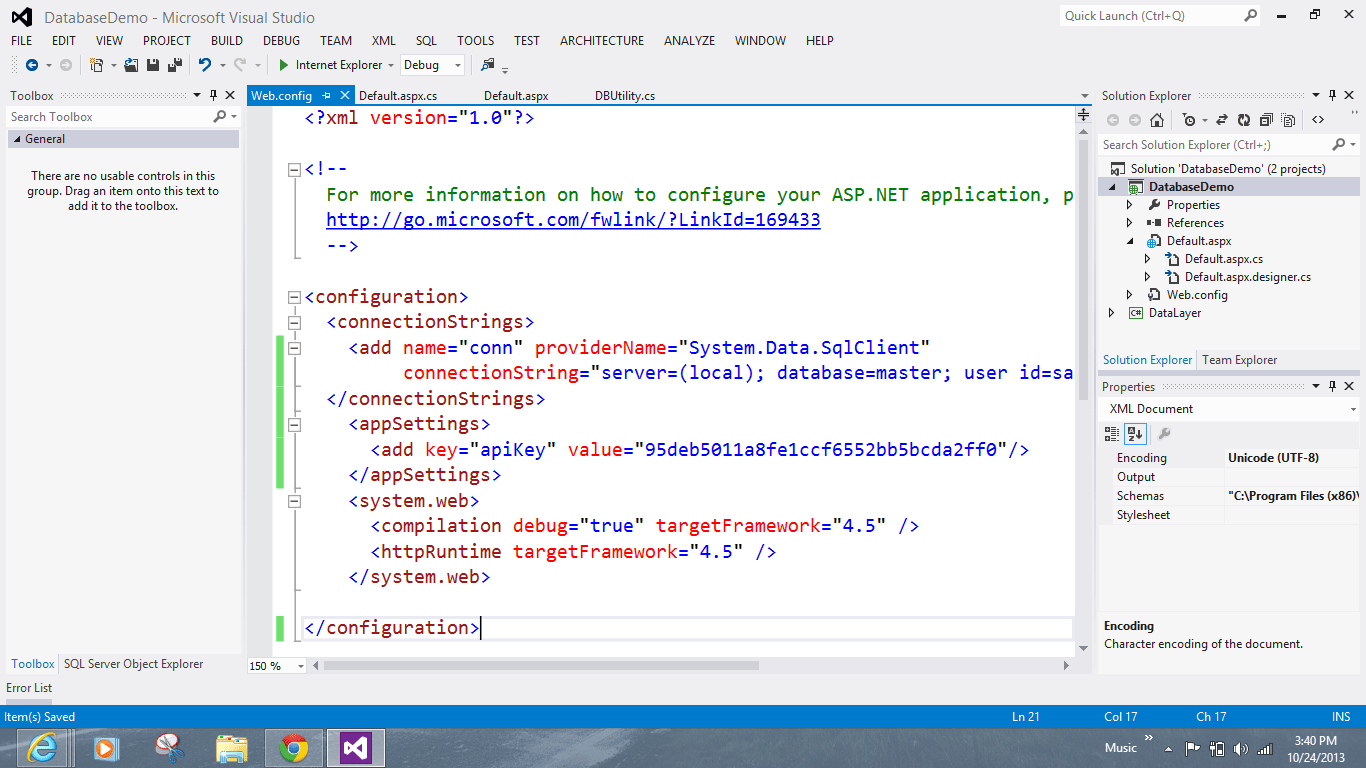Image resolution: width=1366 pixels, height=768 pixels.
Task: Adjust the speaker volume in the system tray
Action: [1241, 747]
